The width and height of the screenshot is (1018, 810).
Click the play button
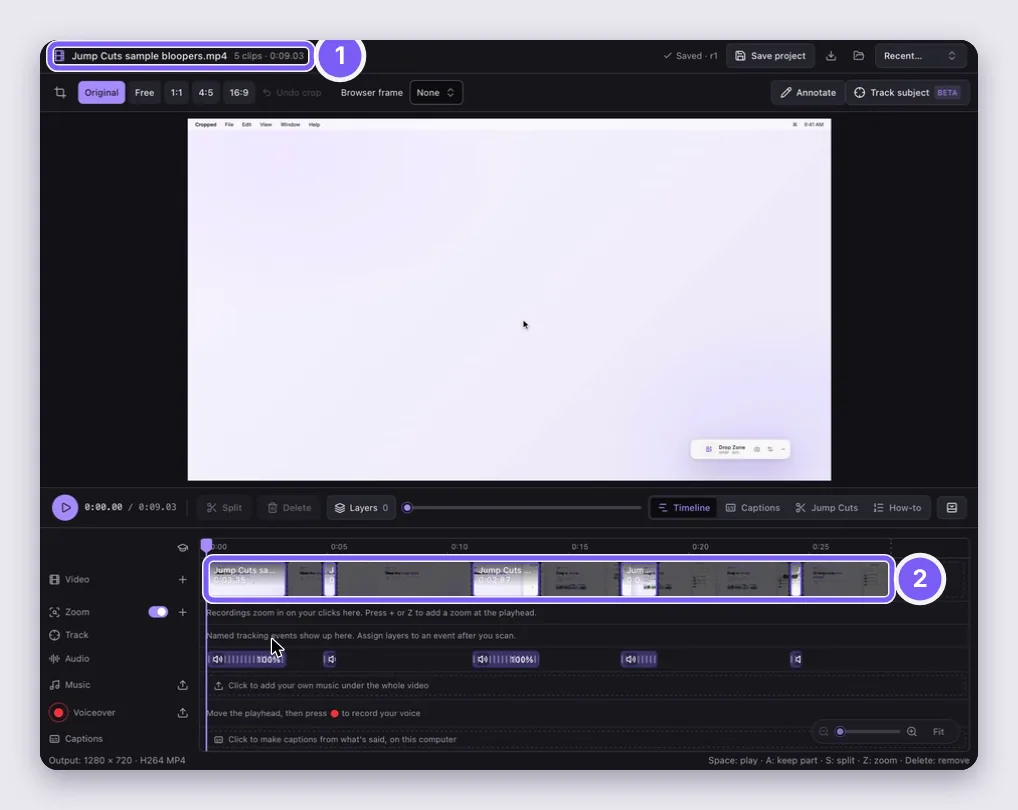click(65, 508)
